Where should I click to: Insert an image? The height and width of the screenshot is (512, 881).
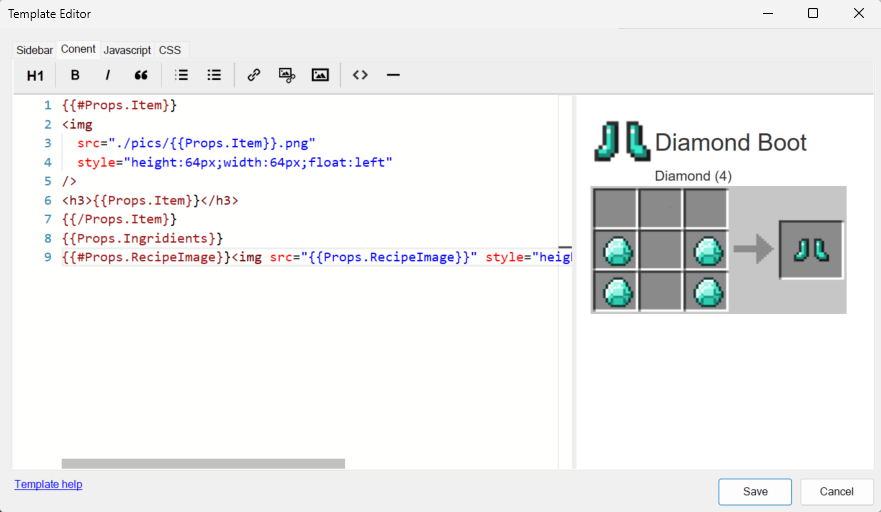[320, 75]
